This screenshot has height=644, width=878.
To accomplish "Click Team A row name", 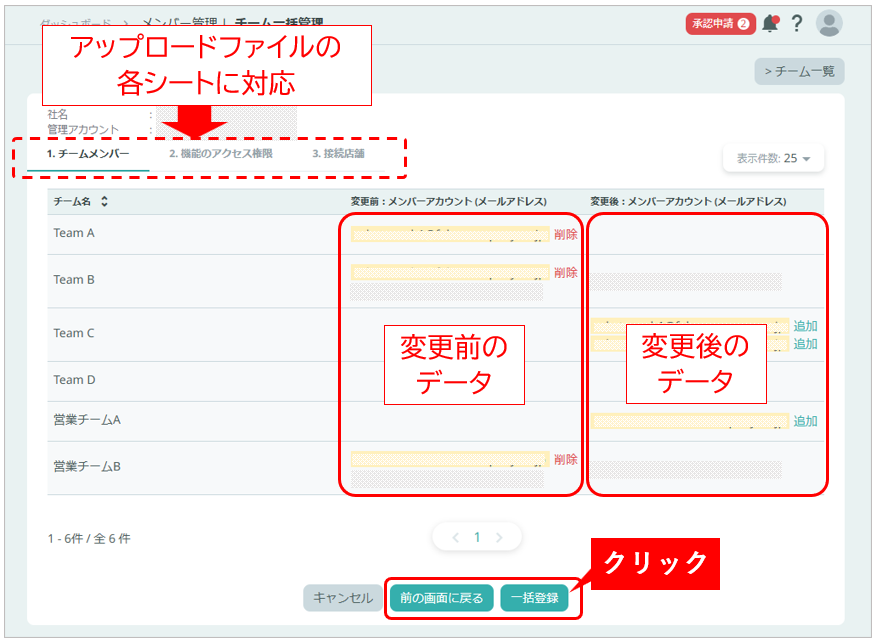I will coord(74,234).
